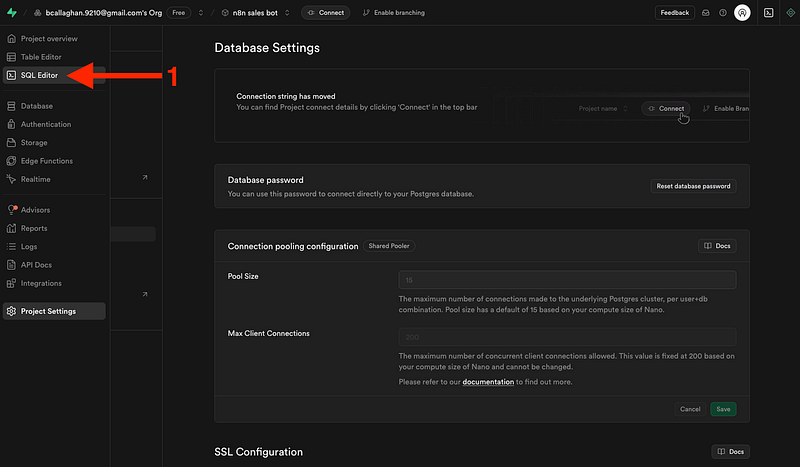800x467 pixels.
Task: Click Reset database password button
Action: point(693,186)
